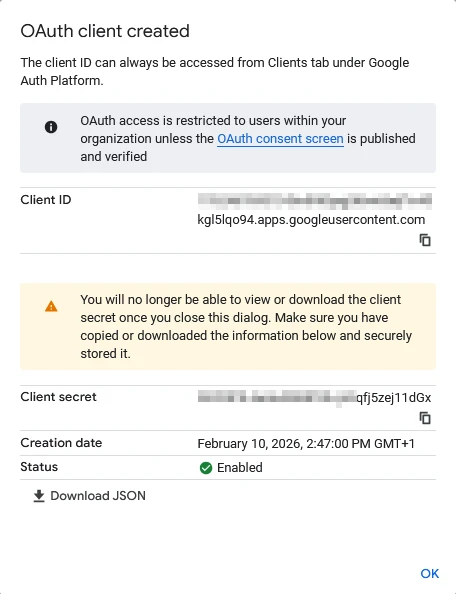
Task: Click the gray OAuth access restriction notice
Action: coord(228,138)
